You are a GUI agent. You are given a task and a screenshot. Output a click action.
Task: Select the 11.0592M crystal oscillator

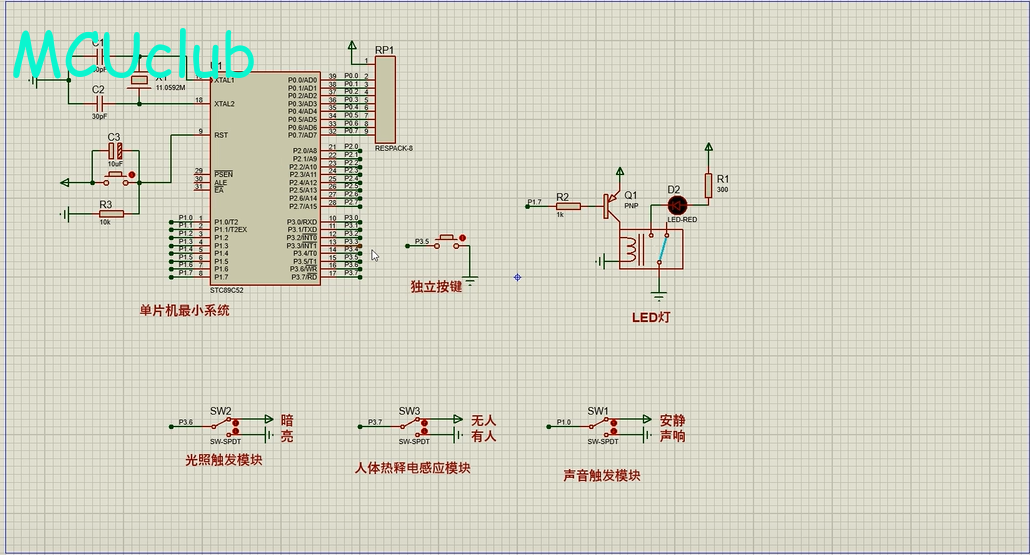140,80
